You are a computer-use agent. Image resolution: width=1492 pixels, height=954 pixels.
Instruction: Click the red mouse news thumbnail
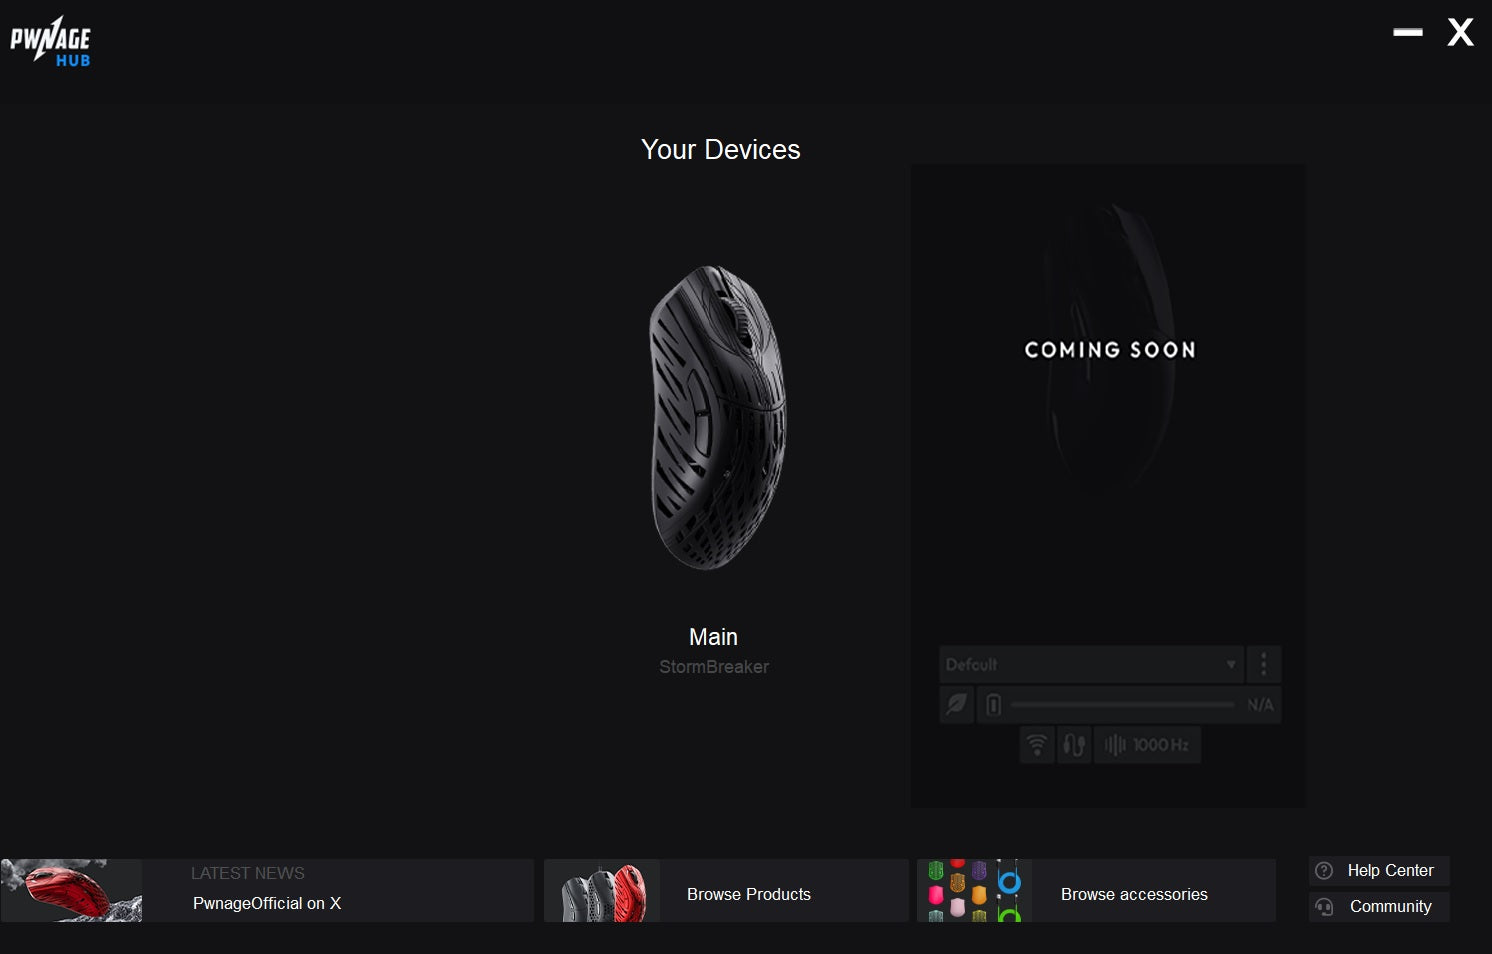point(71,890)
